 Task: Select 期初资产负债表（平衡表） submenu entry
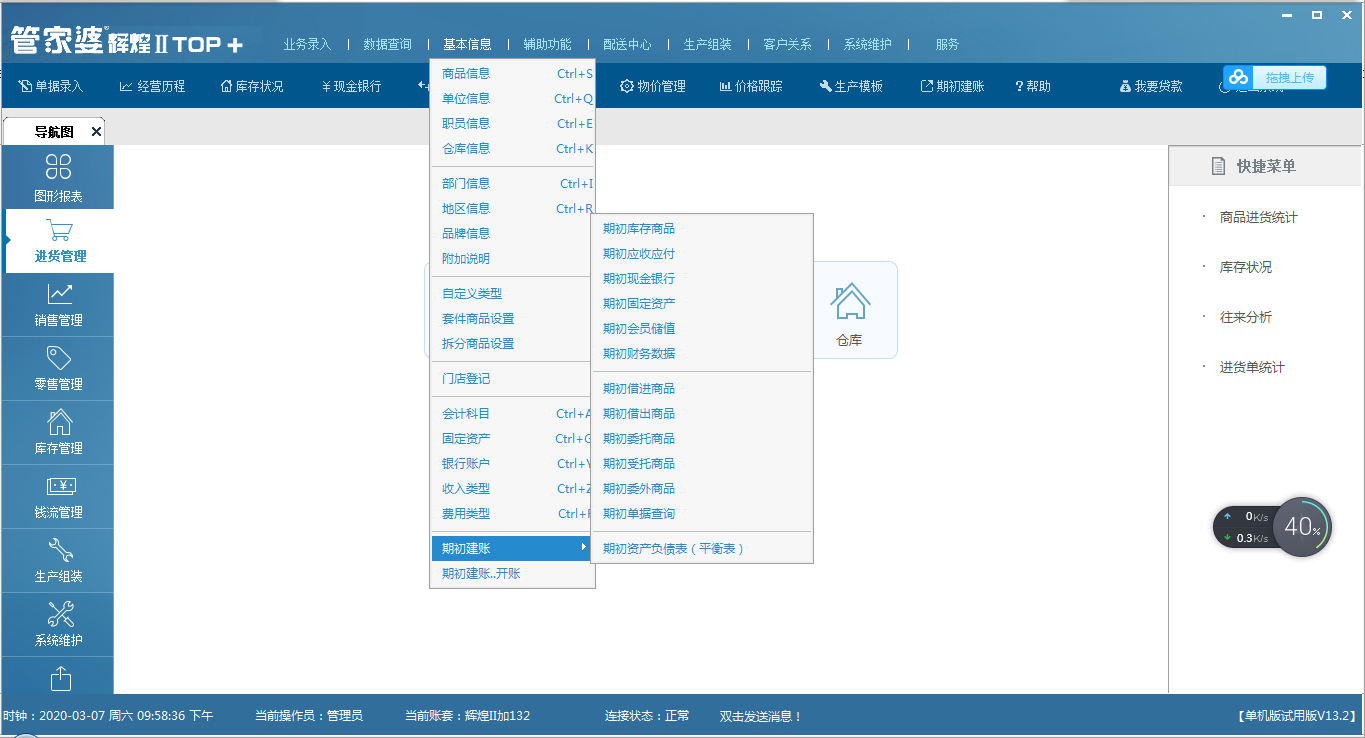coord(674,548)
